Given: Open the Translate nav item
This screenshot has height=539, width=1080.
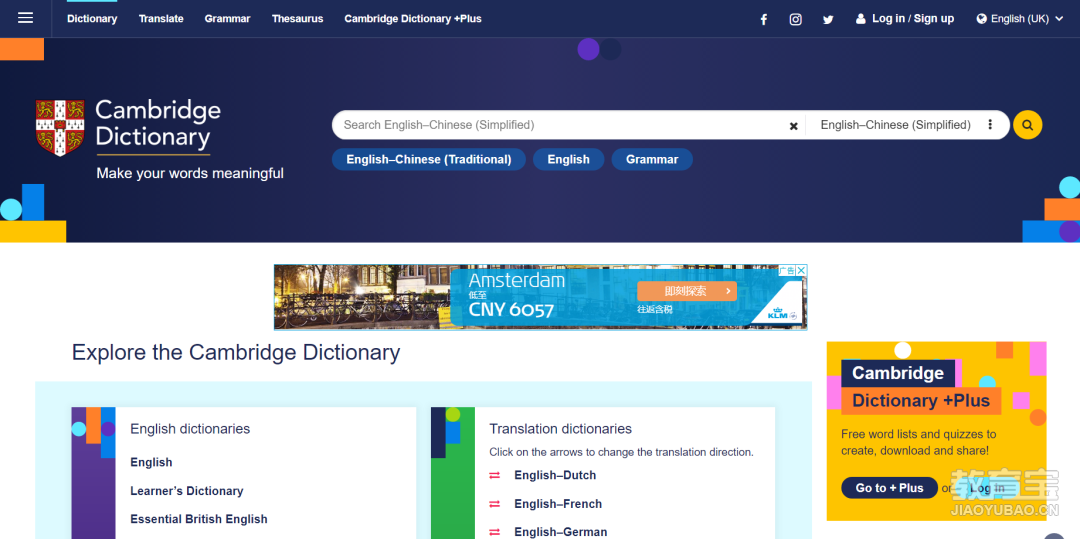Looking at the screenshot, I should click(161, 19).
